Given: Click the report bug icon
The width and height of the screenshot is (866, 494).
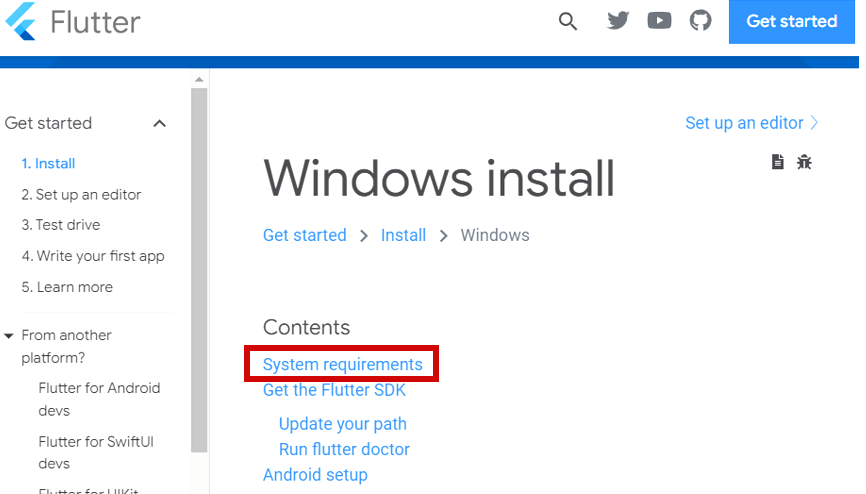Looking at the screenshot, I should (x=804, y=162).
